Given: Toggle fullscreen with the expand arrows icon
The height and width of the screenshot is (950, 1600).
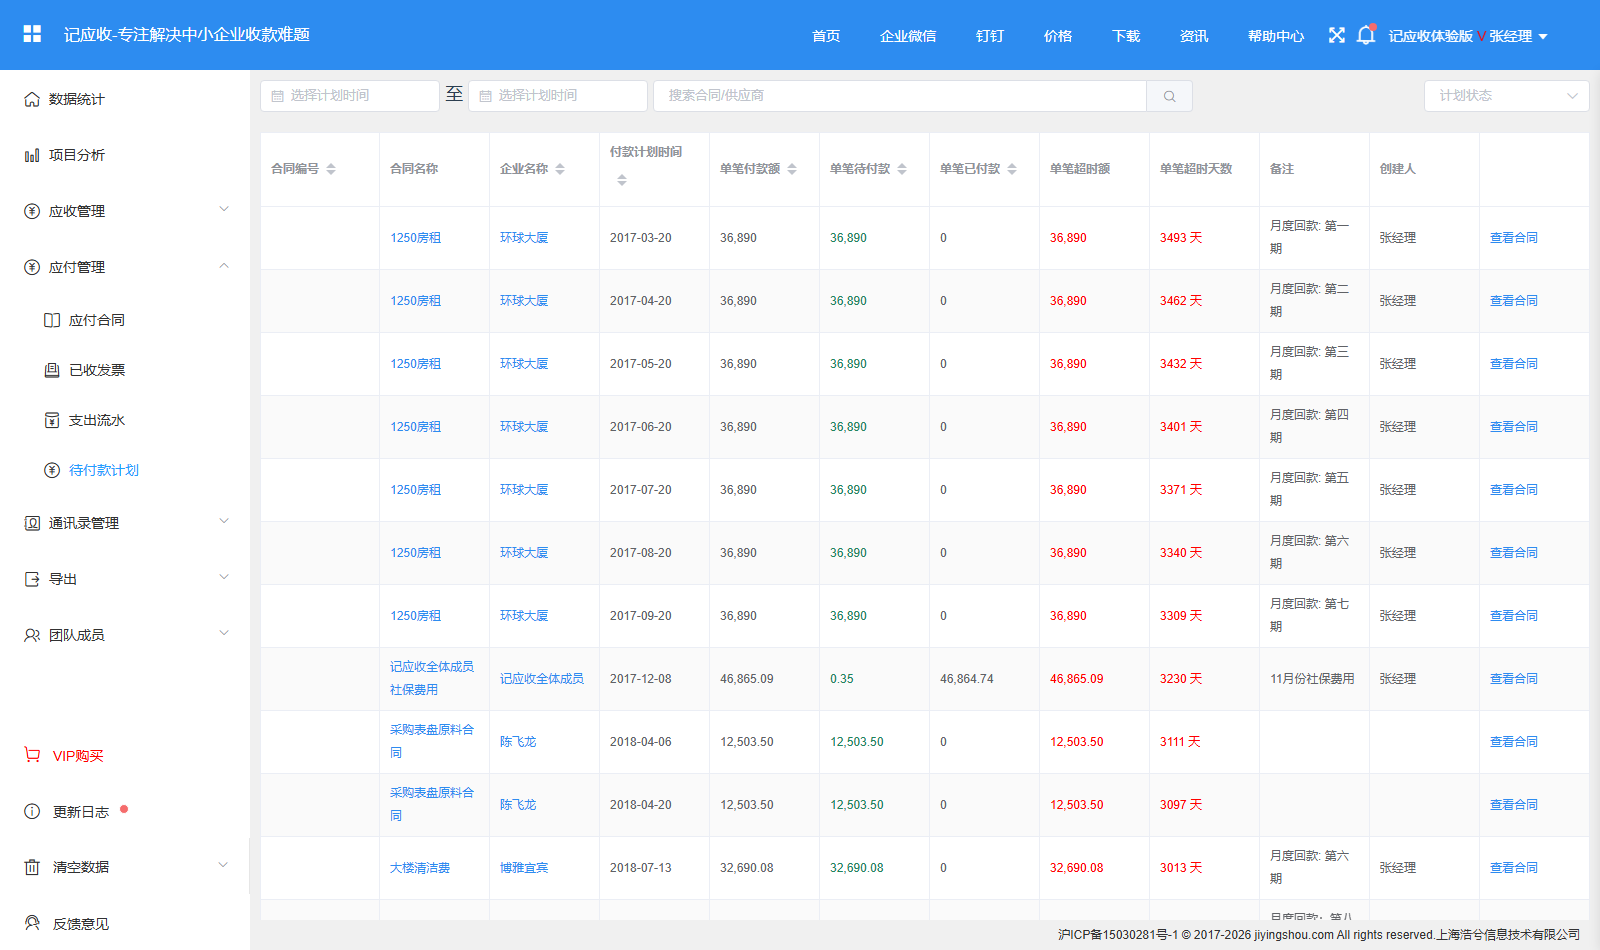Looking at the screenshot, I should [1337, 35].
